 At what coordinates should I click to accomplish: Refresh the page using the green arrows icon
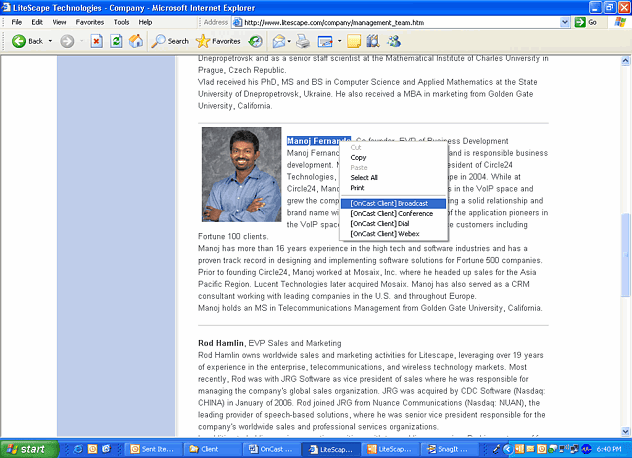tap(116, 41)
